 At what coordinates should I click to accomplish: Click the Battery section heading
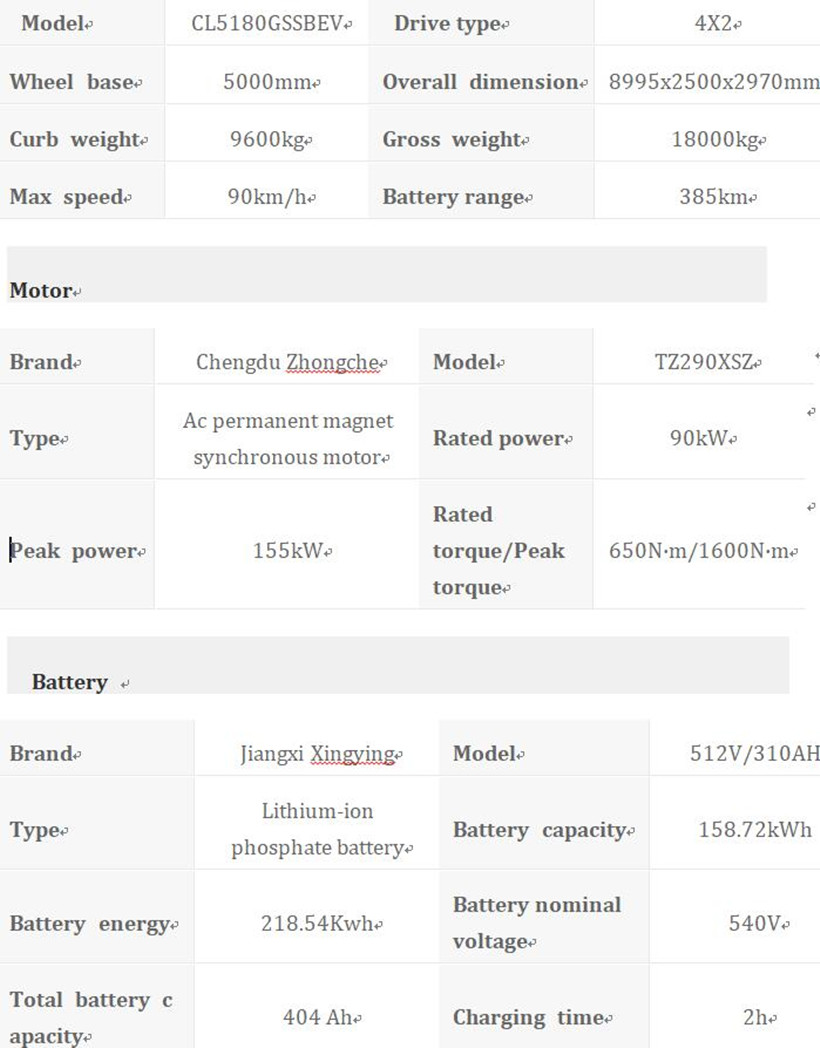(69, 682)
